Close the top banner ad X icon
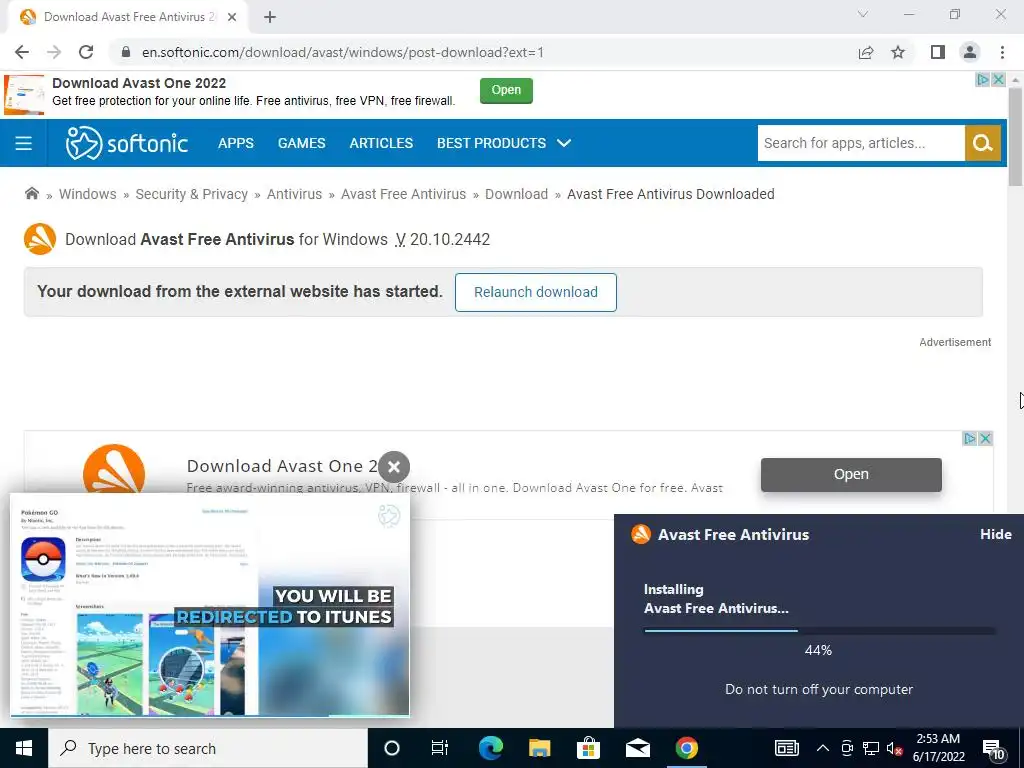Screen dimensions: 1024x768 999,80
